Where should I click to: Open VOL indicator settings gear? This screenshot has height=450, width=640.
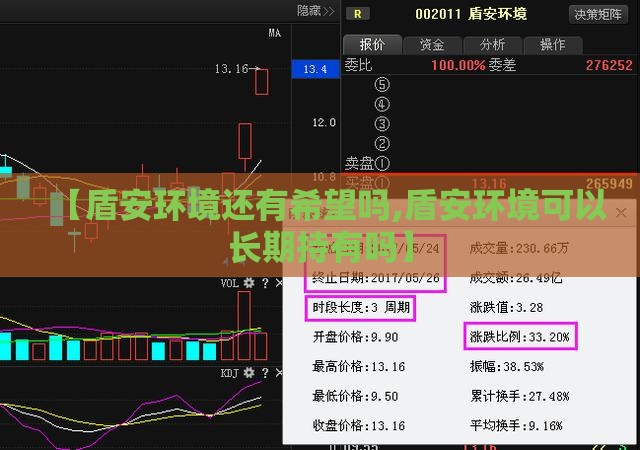click(x=249, y=283)
